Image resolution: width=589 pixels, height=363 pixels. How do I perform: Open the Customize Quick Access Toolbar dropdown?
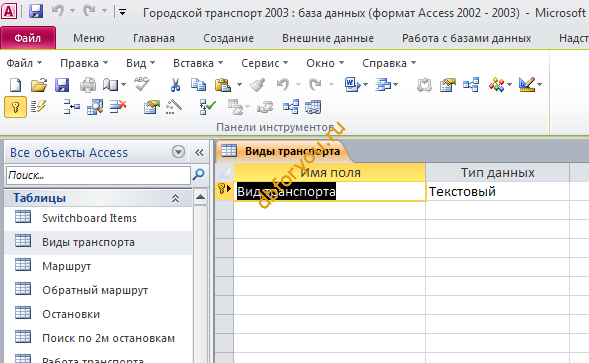click(122, 12)
